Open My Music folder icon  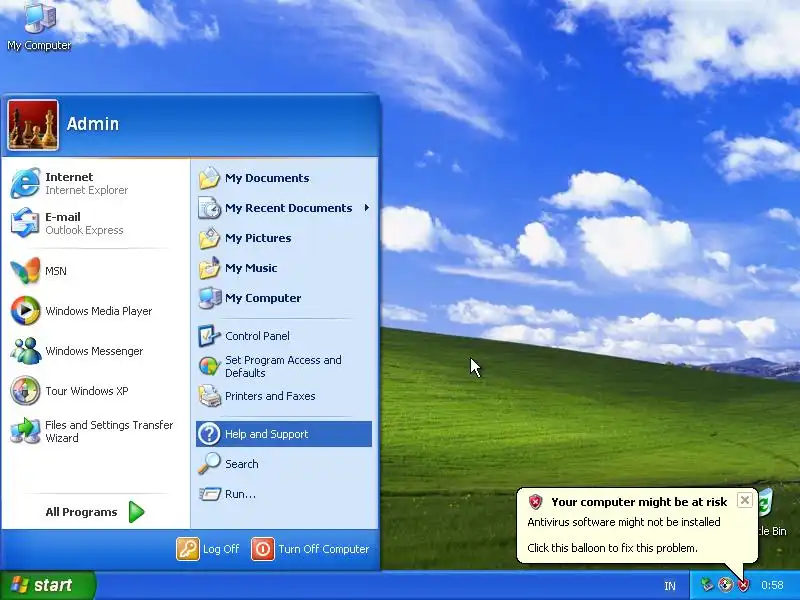pyautogui.click(x=209, y=268)
